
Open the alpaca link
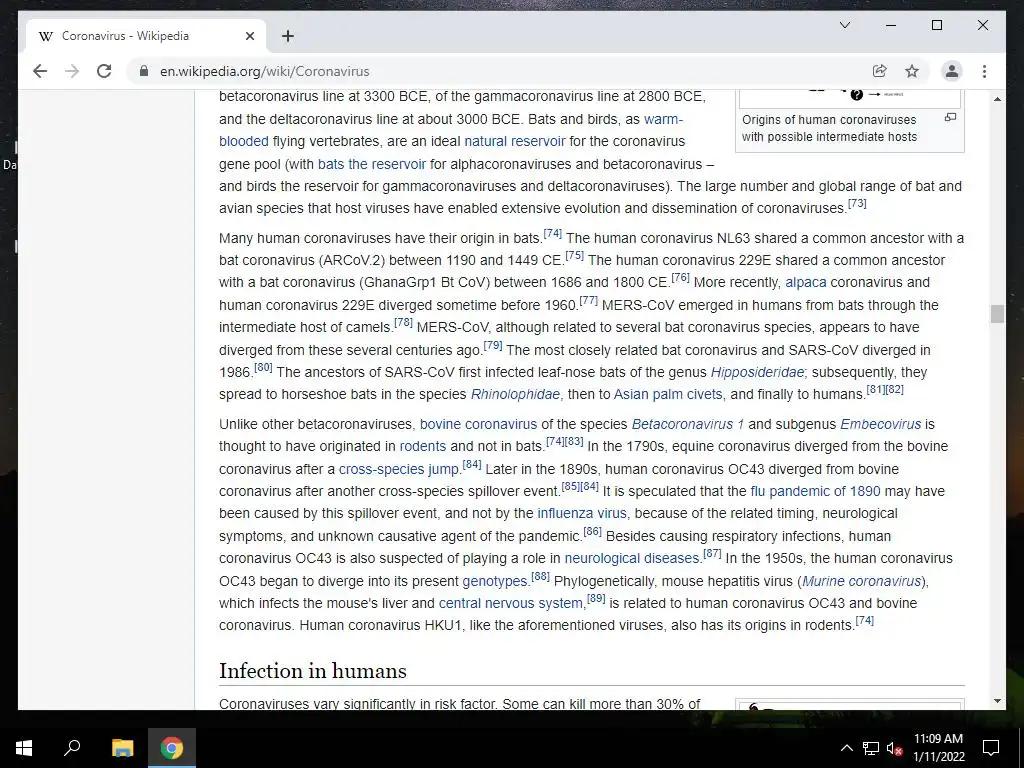805,282
